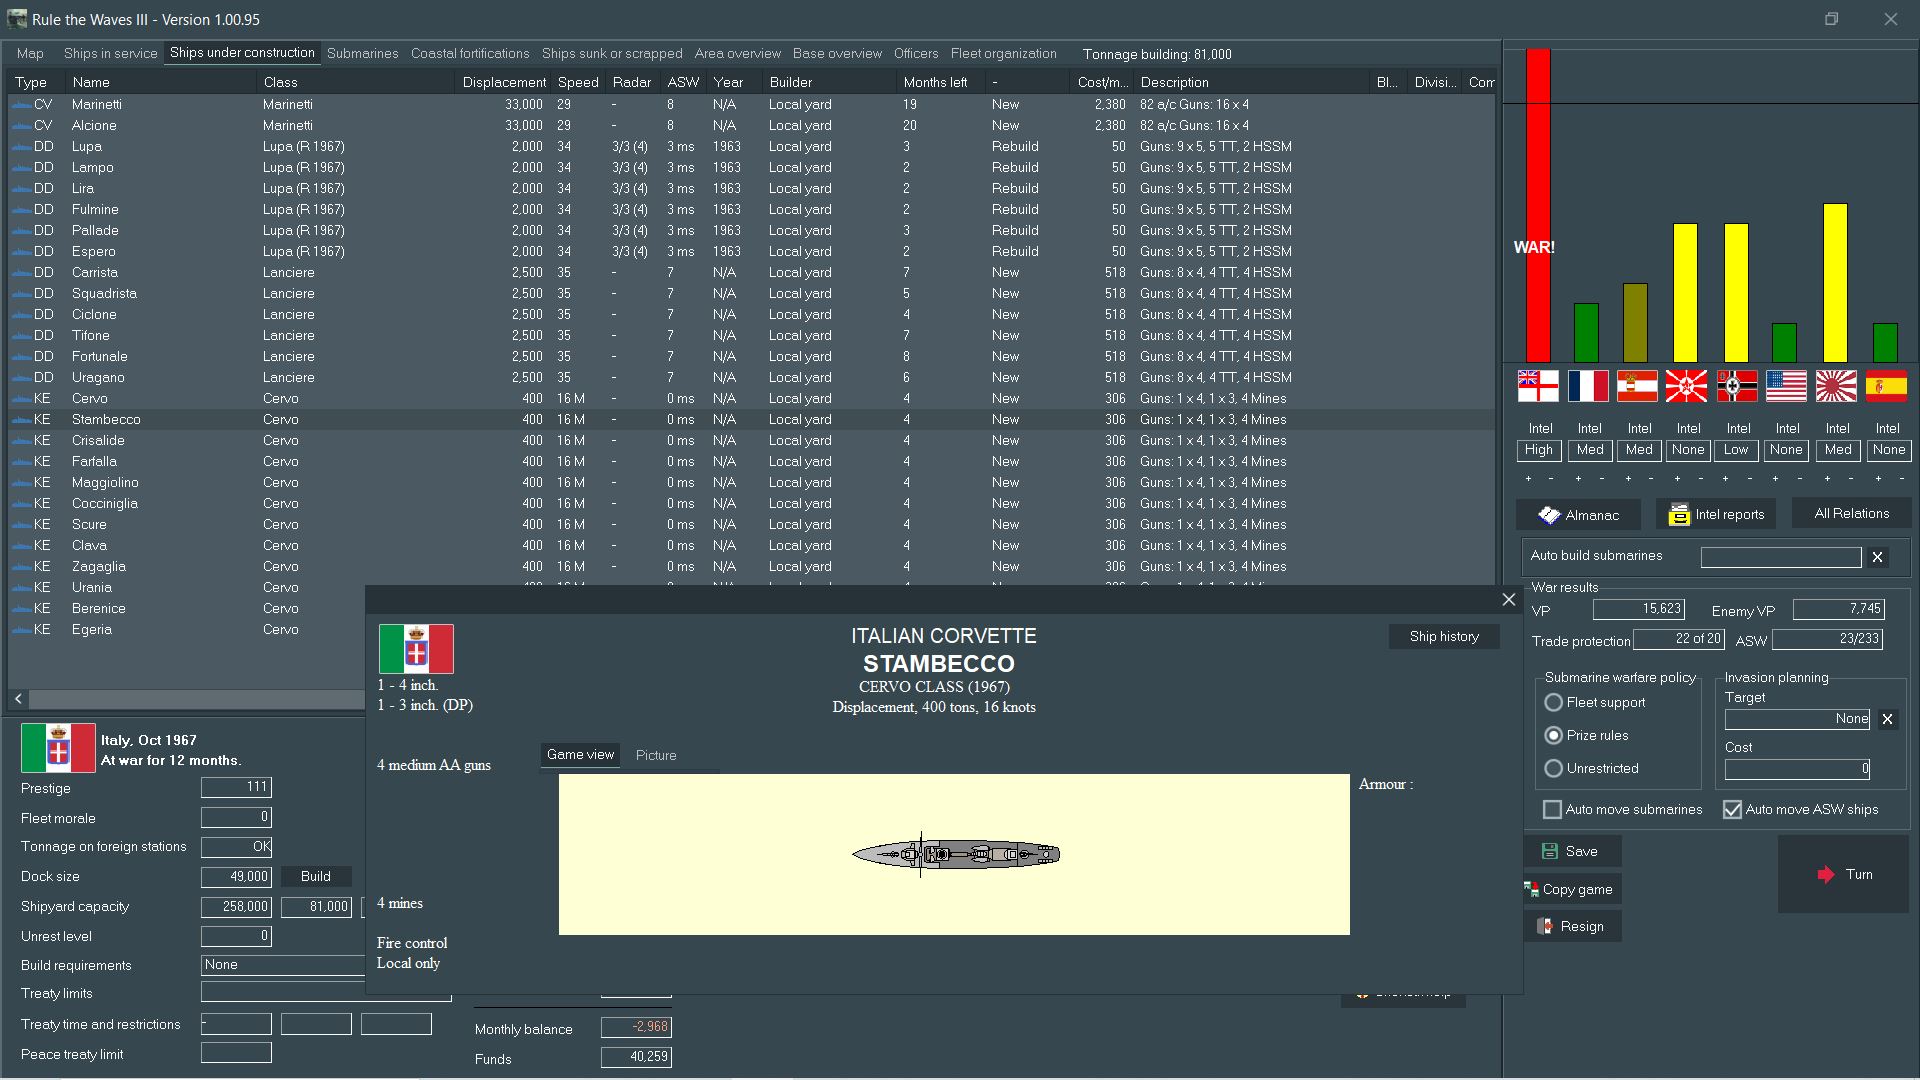The image size is (1920, 1080).
Task: Click the Japanese rising sun flag
Action: (x=1836, y=386)
